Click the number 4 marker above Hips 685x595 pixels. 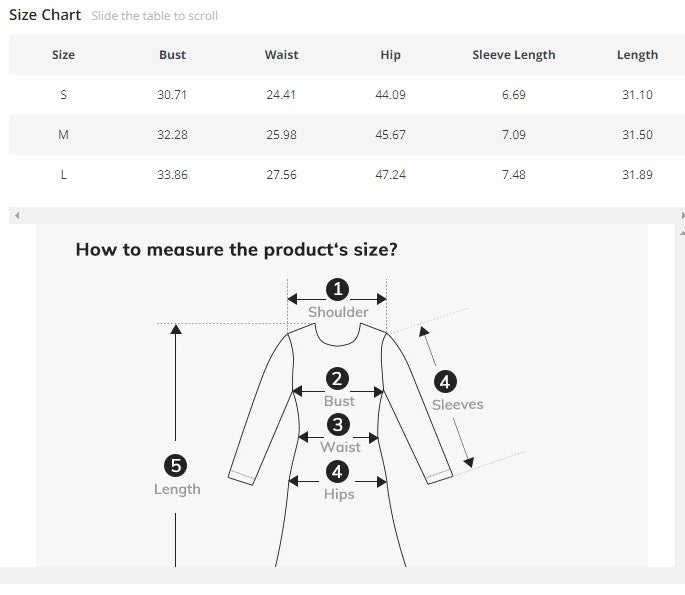tap(338, 471)
